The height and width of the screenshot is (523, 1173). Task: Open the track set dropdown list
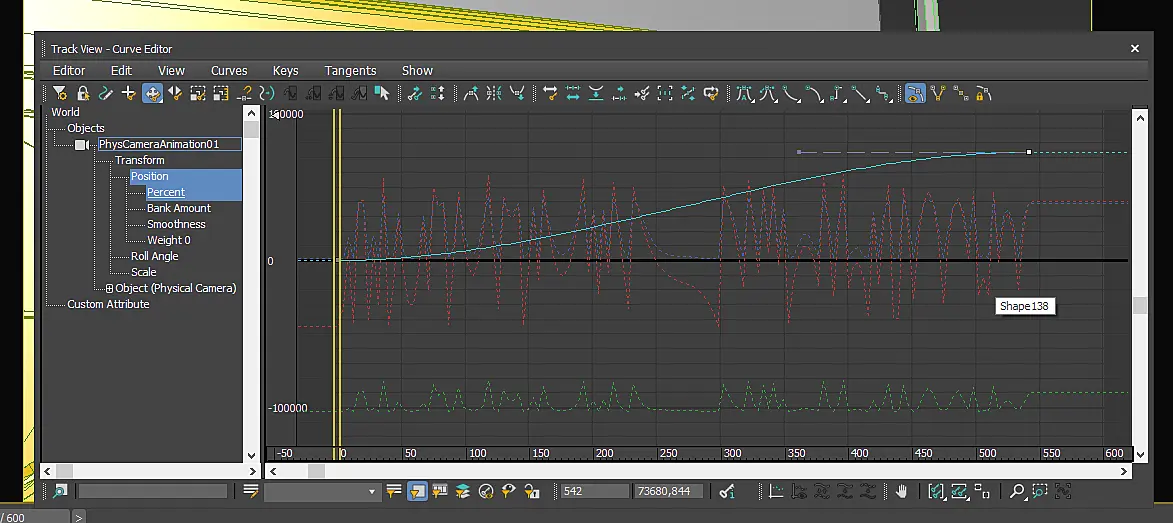point(371,492)
